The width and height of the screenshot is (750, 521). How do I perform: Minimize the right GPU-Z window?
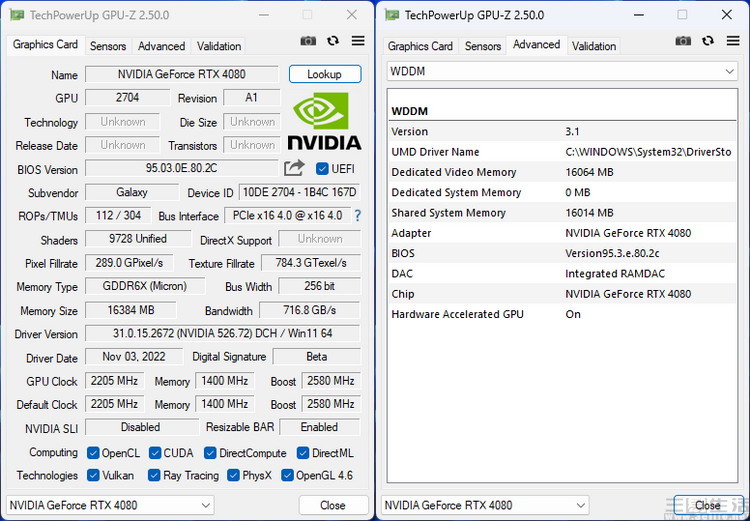(638, 15)
